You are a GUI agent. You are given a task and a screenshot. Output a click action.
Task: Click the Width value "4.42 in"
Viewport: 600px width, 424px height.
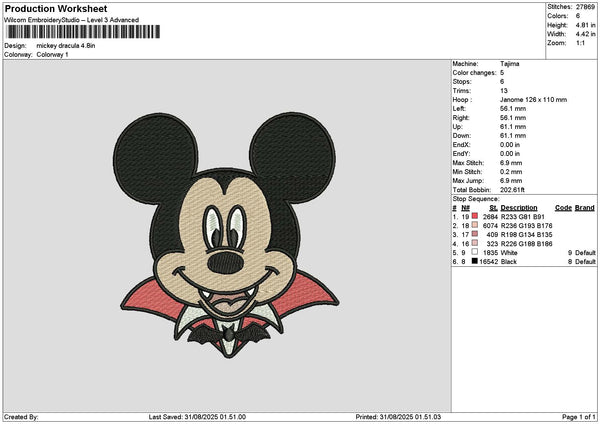(585, 34)
